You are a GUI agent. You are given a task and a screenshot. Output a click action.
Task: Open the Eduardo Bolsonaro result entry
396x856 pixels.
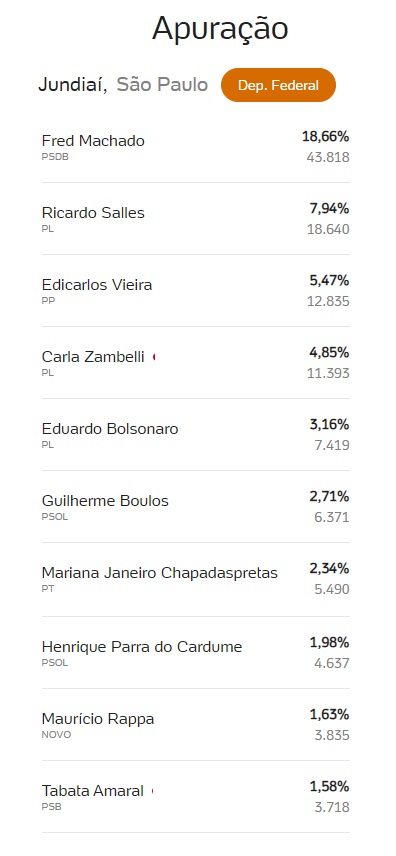coord(196,435)
